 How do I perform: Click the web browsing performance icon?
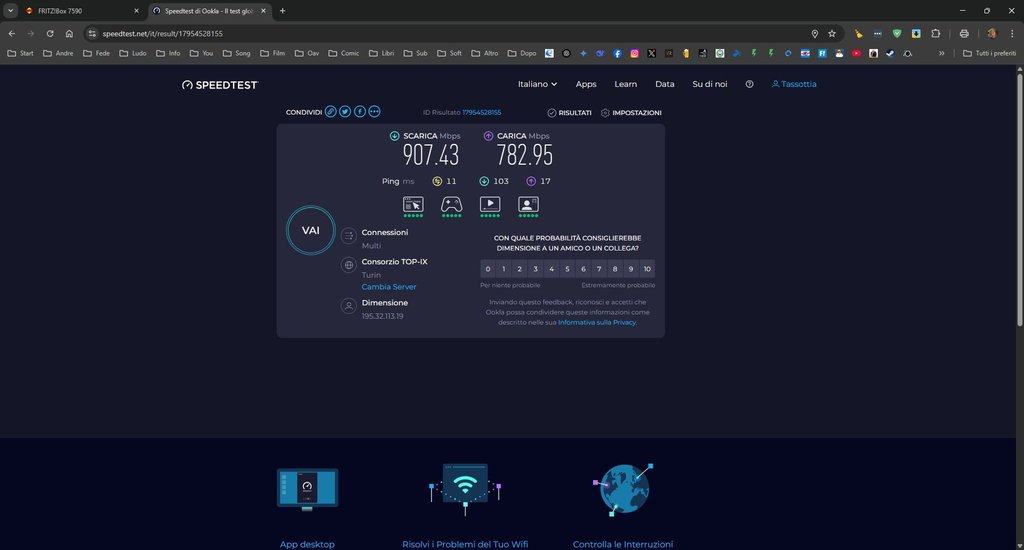413,204
